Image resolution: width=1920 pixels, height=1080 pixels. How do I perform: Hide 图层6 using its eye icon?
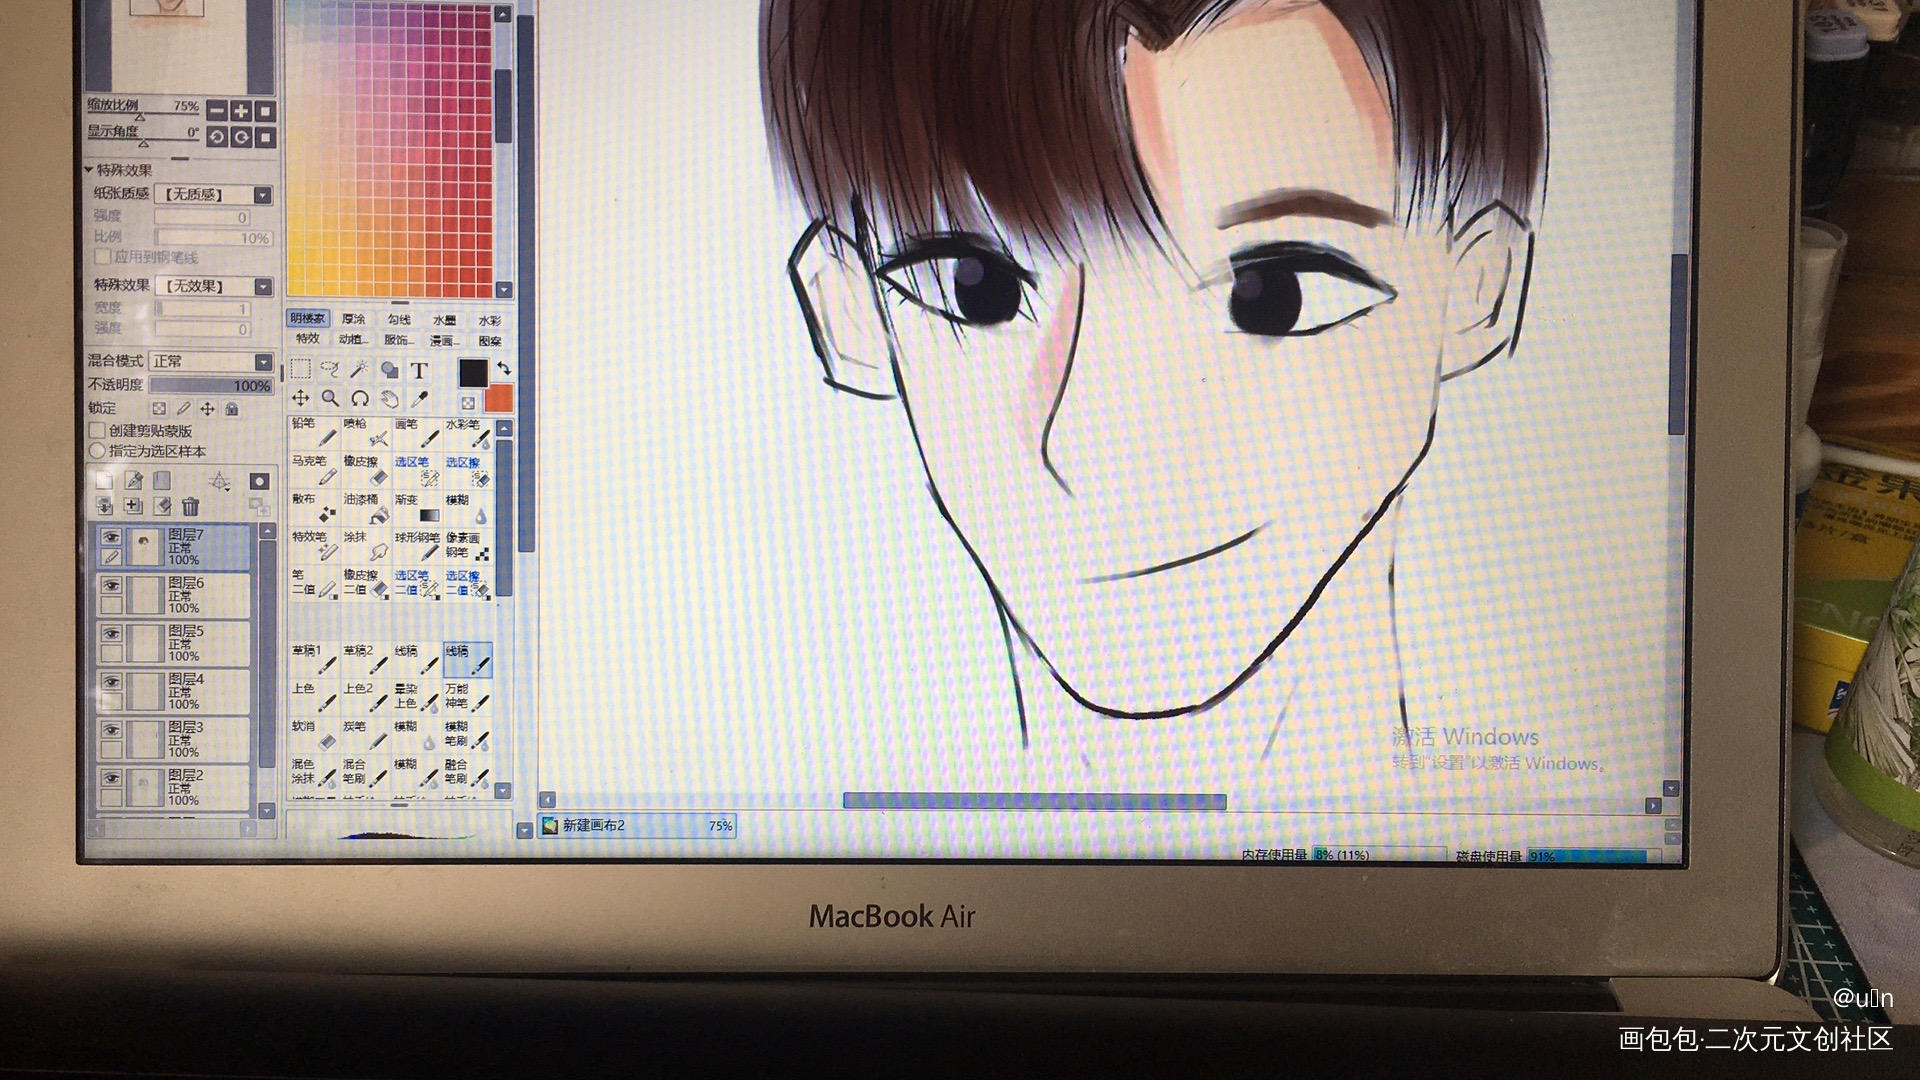[x=111, y=585]
